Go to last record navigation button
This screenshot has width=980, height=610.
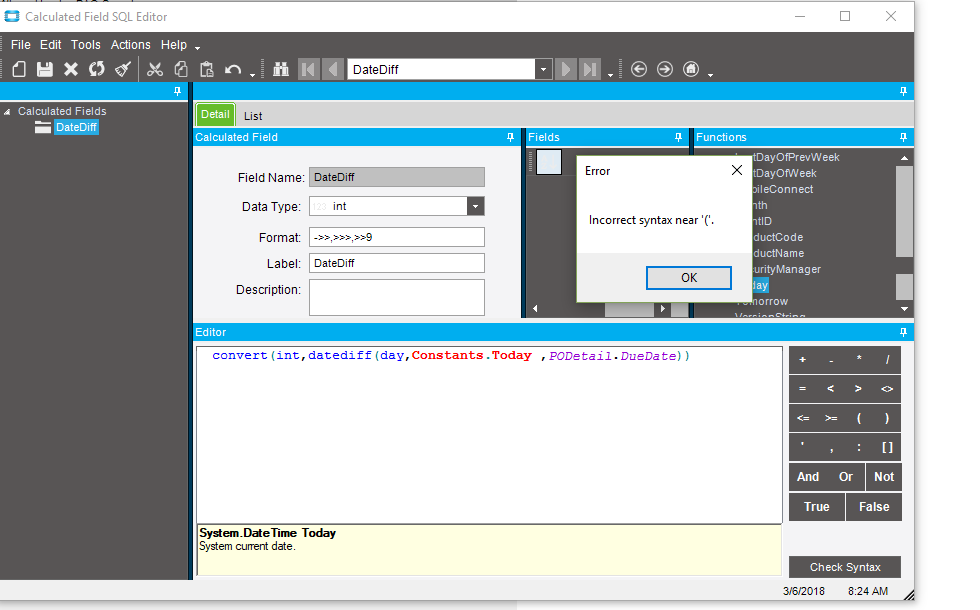pos(590,69)
